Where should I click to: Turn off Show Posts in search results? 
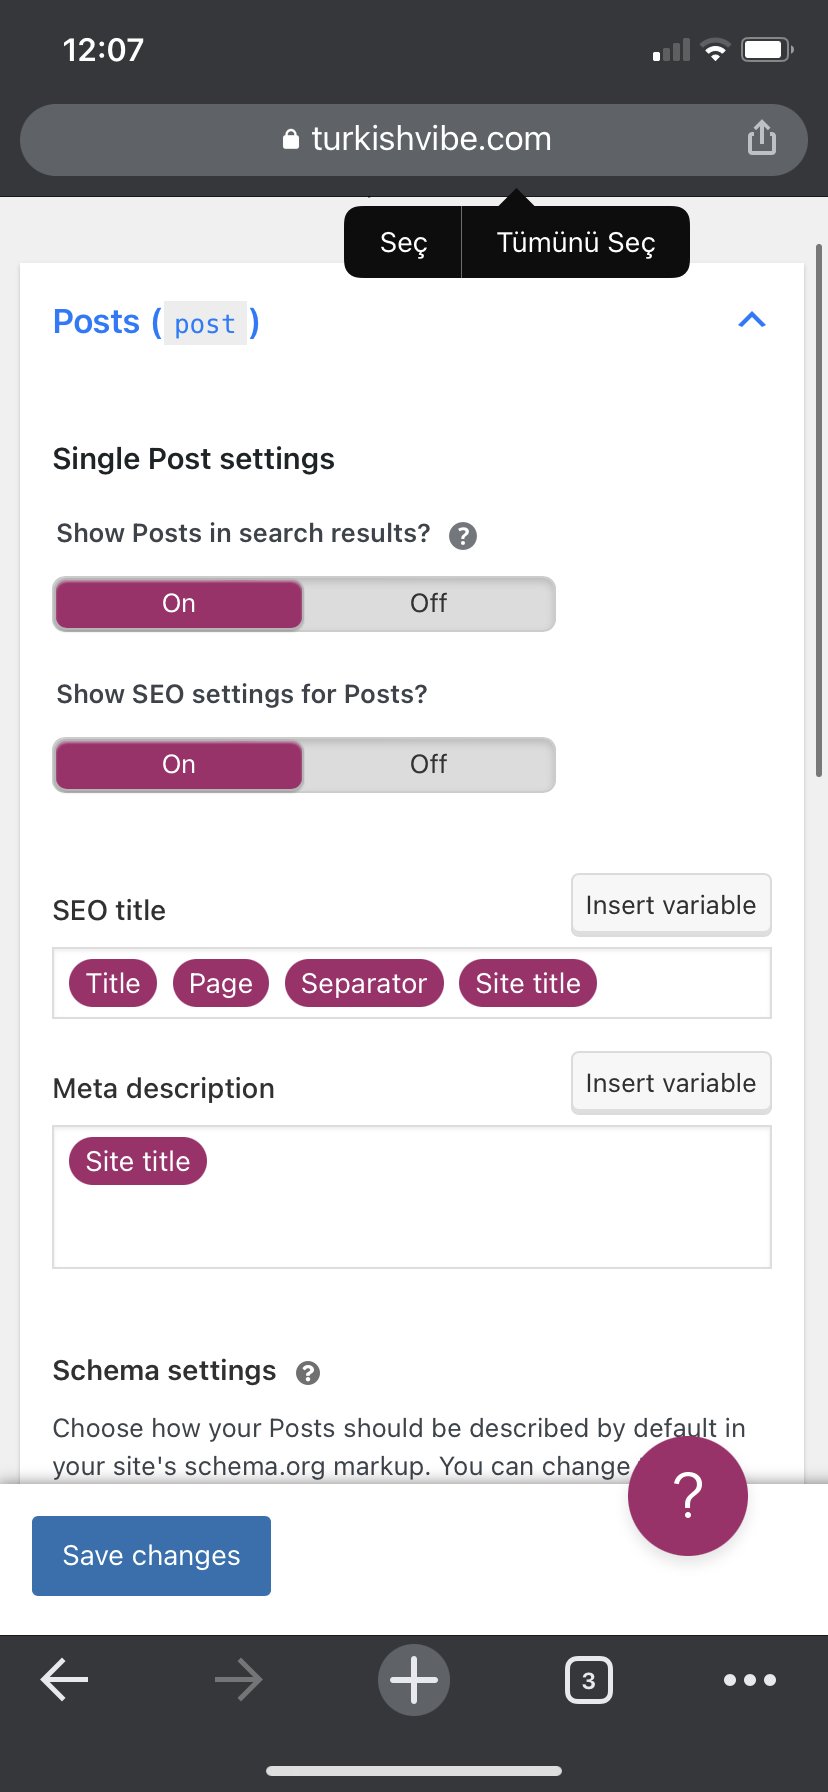coord(429,604)
